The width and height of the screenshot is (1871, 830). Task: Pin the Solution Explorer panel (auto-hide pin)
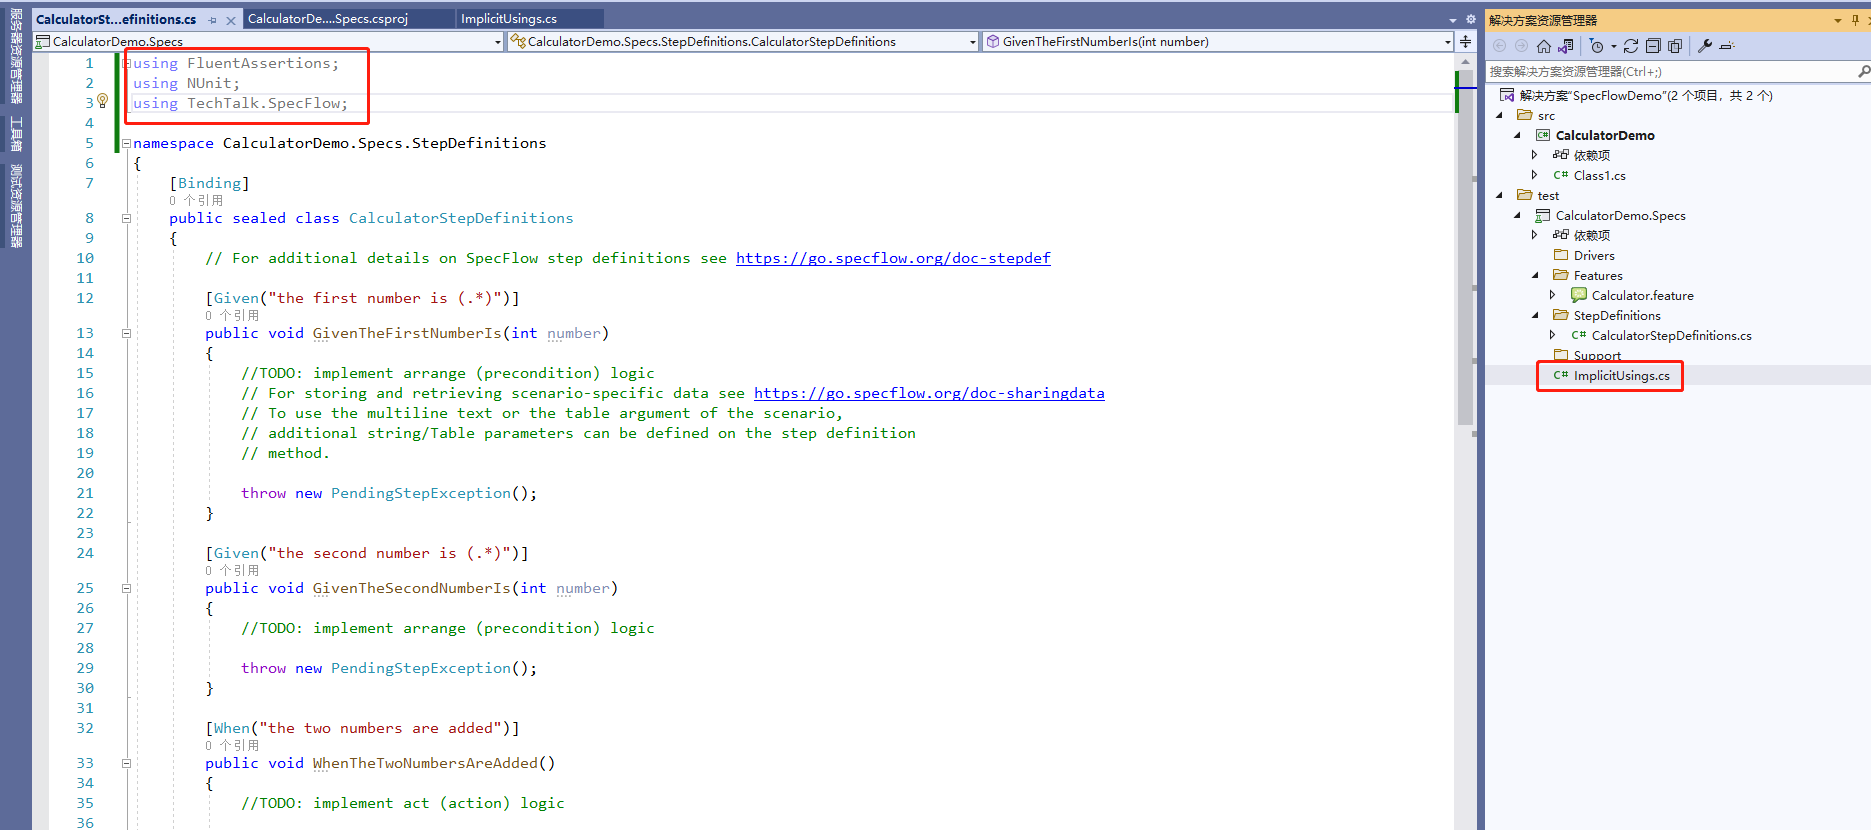coord(1855,20)
